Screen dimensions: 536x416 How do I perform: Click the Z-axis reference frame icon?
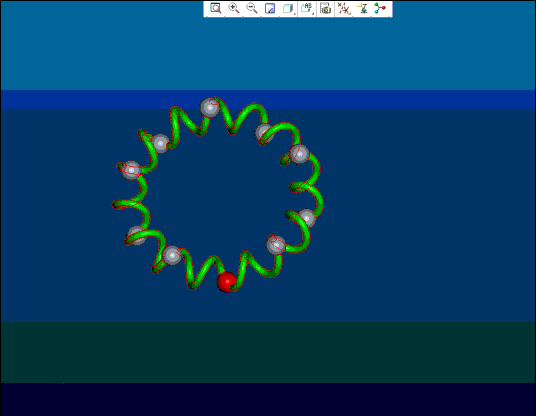pos(362,9)
